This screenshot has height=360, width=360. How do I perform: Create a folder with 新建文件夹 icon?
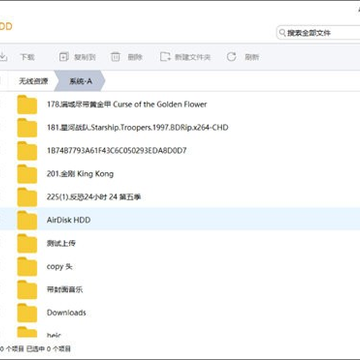pos(165,57)
